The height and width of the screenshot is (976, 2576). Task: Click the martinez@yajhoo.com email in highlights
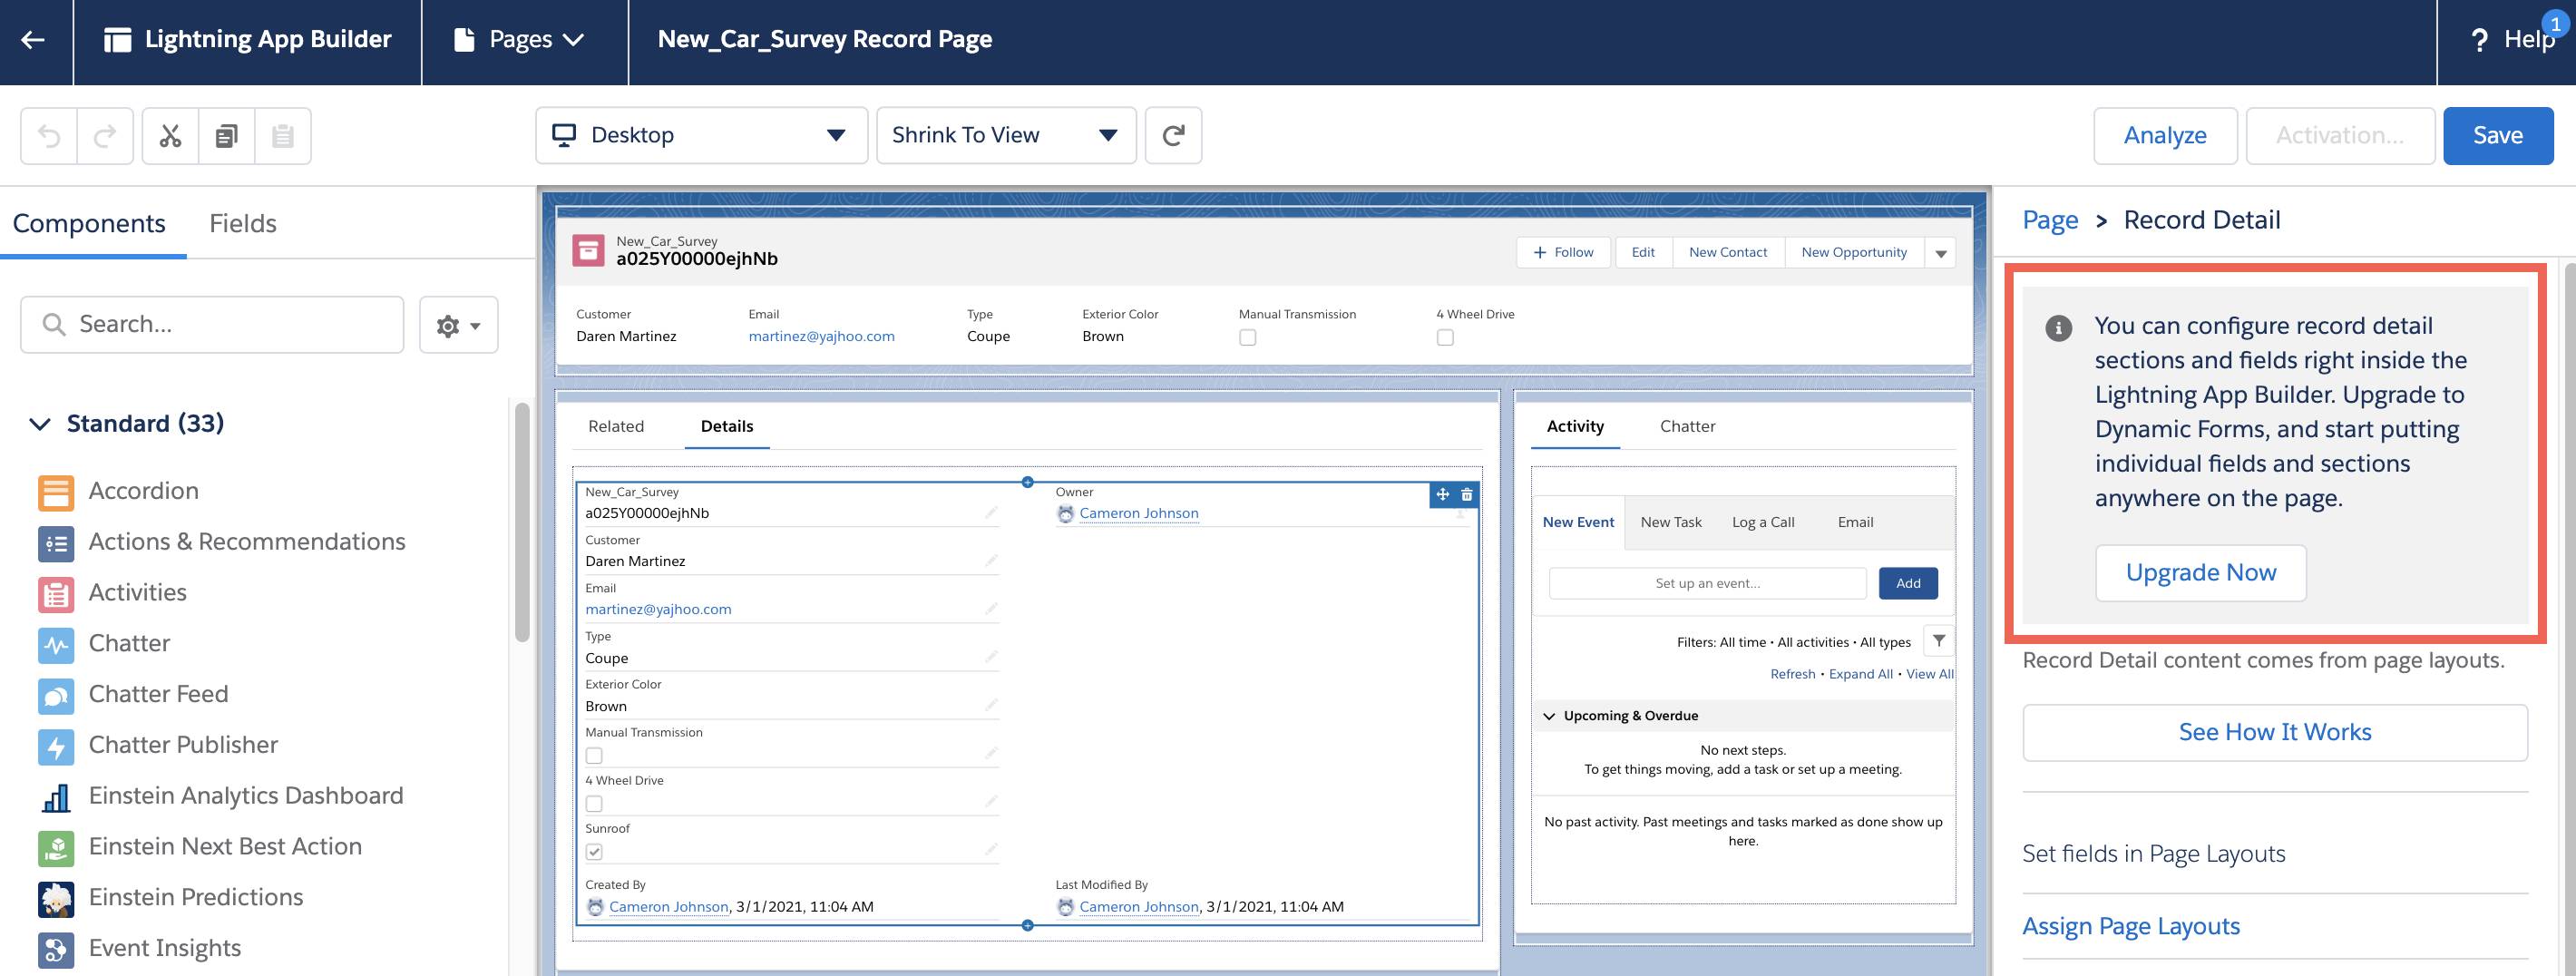[x=821, y=337]
